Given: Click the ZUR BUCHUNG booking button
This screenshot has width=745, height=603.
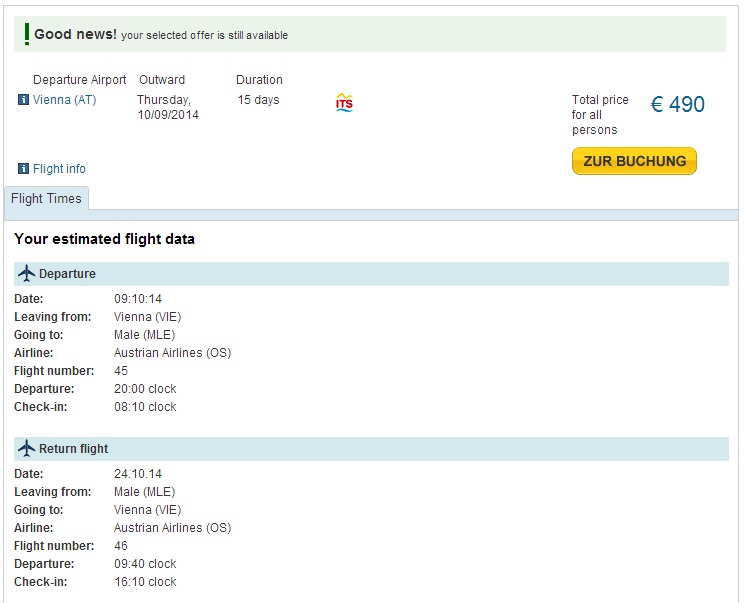Looking at the screenshot, I should point(634,161).
